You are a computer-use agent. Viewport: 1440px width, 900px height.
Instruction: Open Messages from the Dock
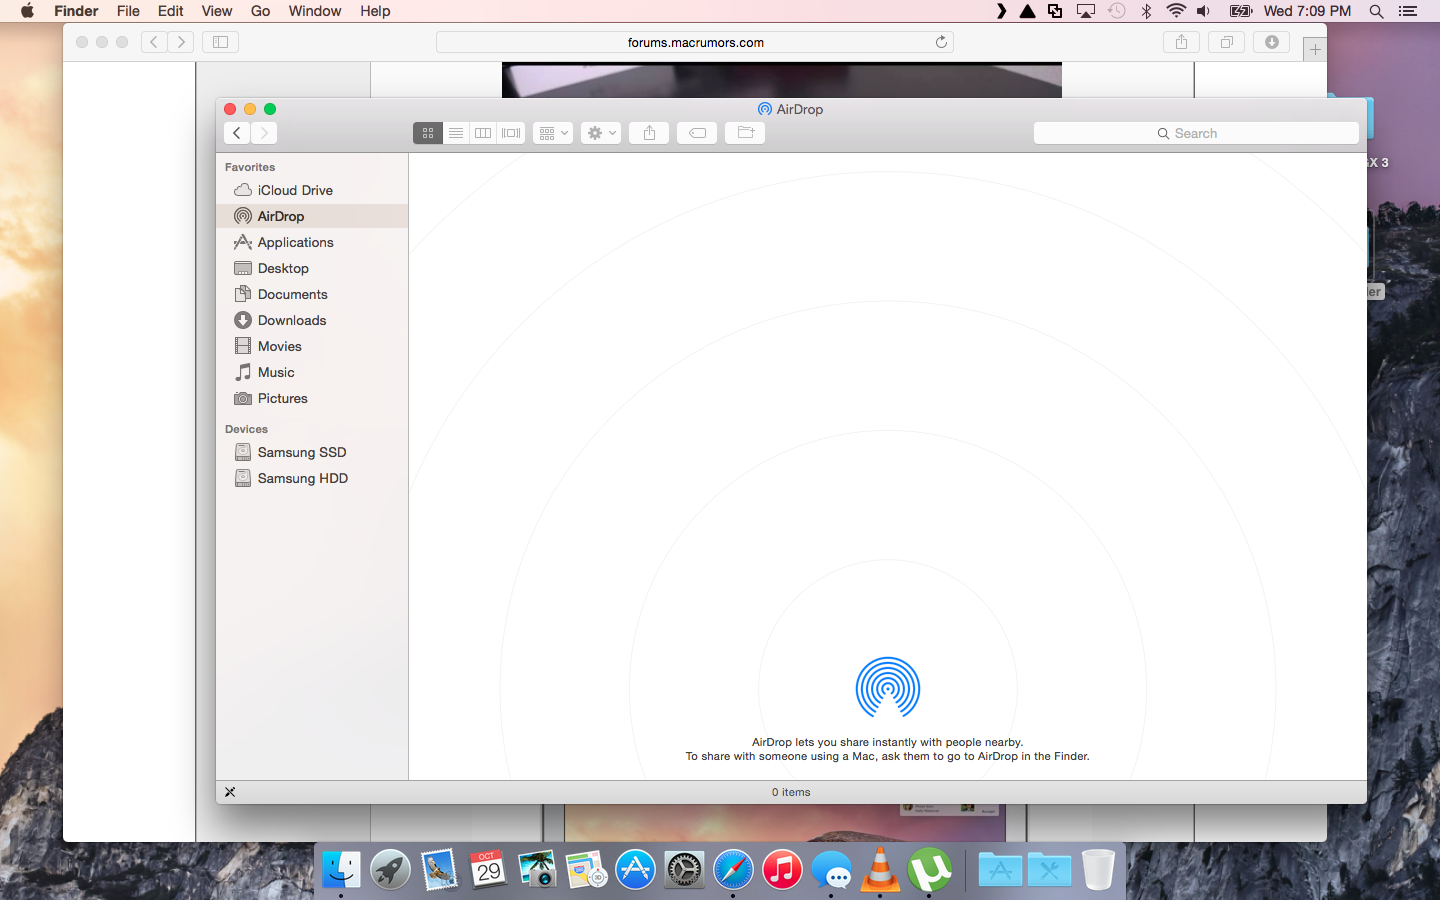click(x=831, y=870)
